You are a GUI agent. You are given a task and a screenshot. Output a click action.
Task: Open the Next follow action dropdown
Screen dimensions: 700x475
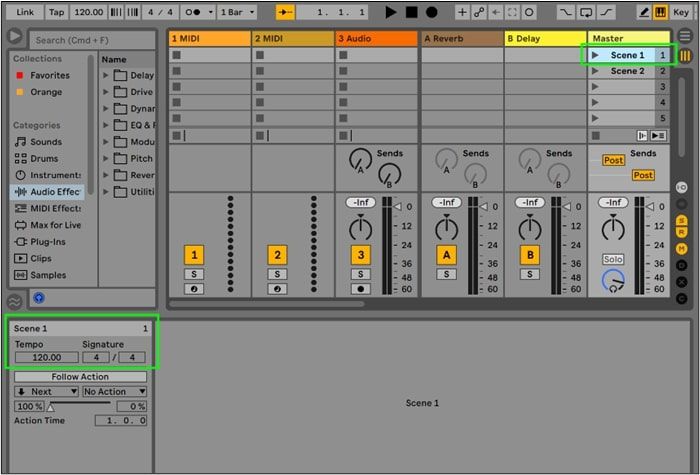(x=46, y=392)
